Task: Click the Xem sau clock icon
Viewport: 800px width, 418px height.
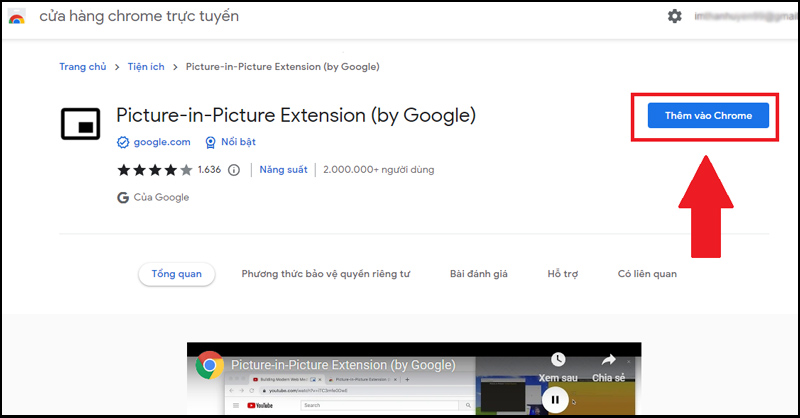Action: (558, 359)
